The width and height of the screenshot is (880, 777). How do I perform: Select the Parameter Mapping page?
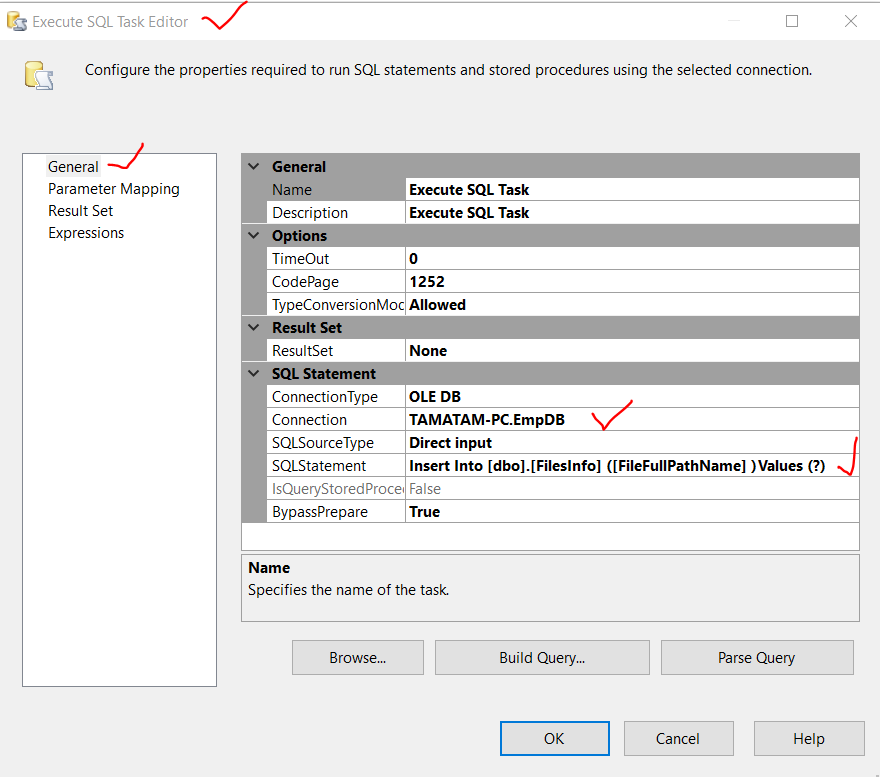(114, 188)
